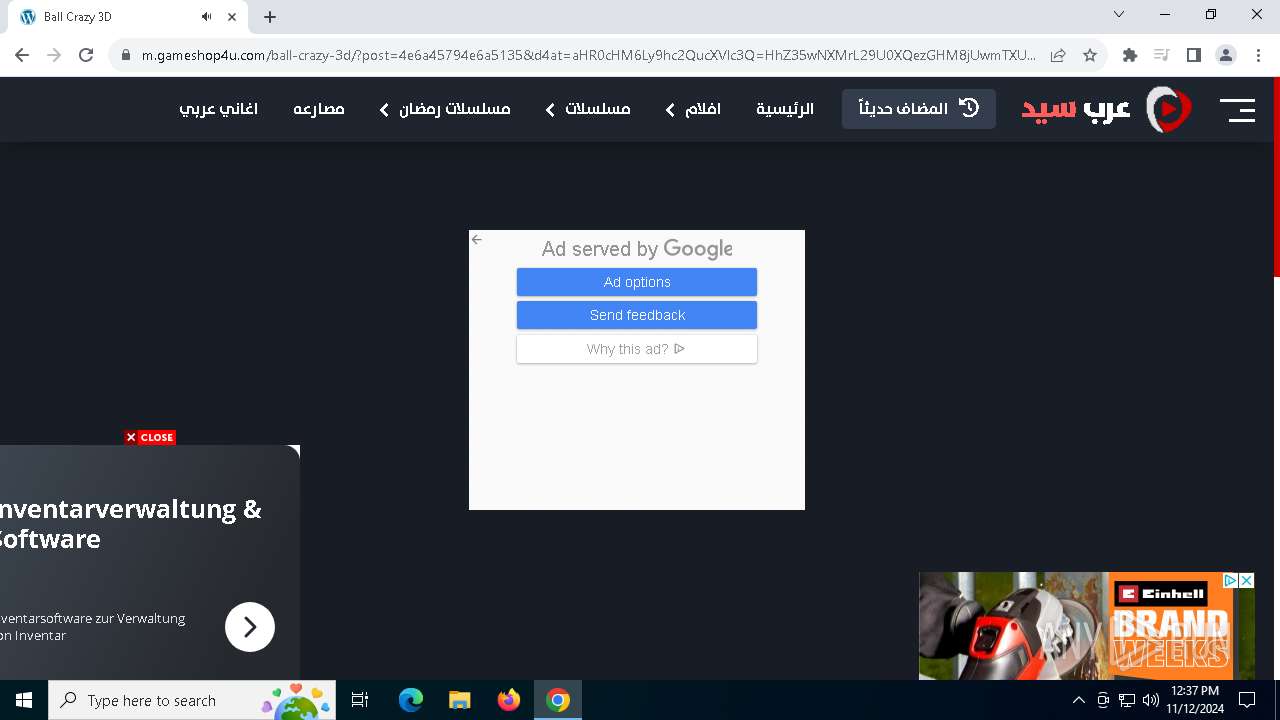The width and height of the screenshot is (1280, 720).
Task: Expand the chevron next to مسلسلات رمضان
Action: (384, 110)
